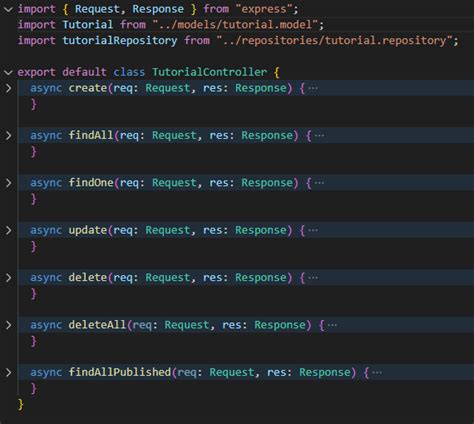Click the Response type in deleteAll signature

click(280, 325)
